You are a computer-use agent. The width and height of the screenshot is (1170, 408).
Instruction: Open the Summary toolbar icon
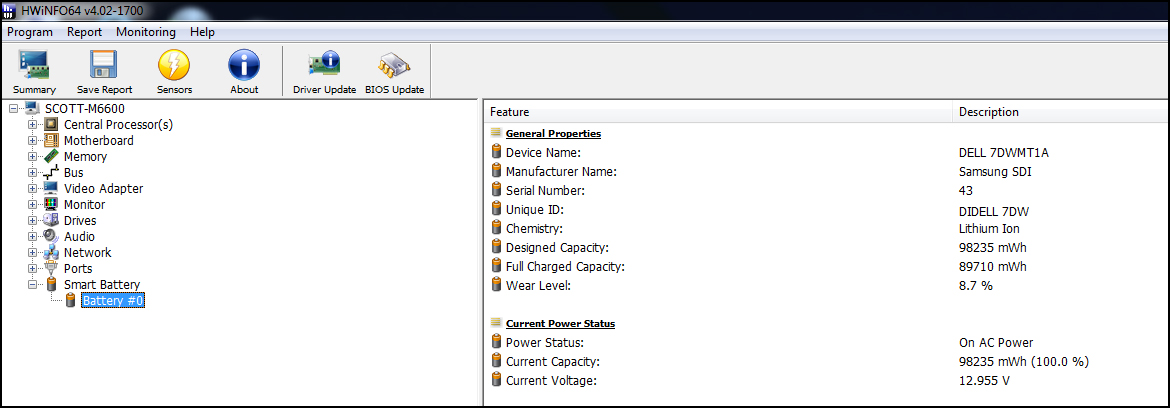[x=34, y=66]
